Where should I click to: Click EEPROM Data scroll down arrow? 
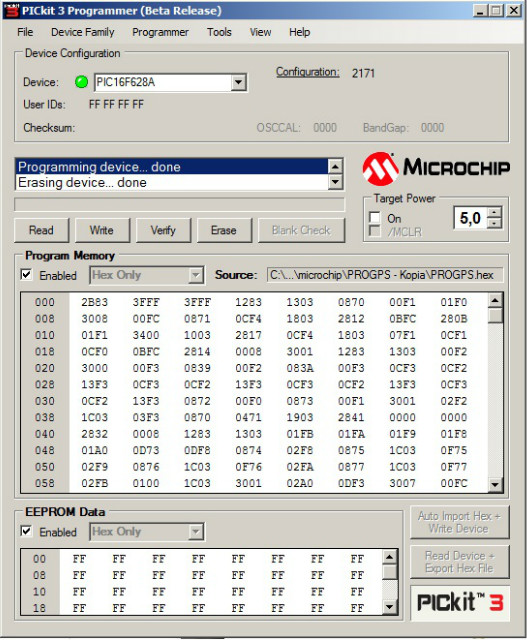point(389,607)
